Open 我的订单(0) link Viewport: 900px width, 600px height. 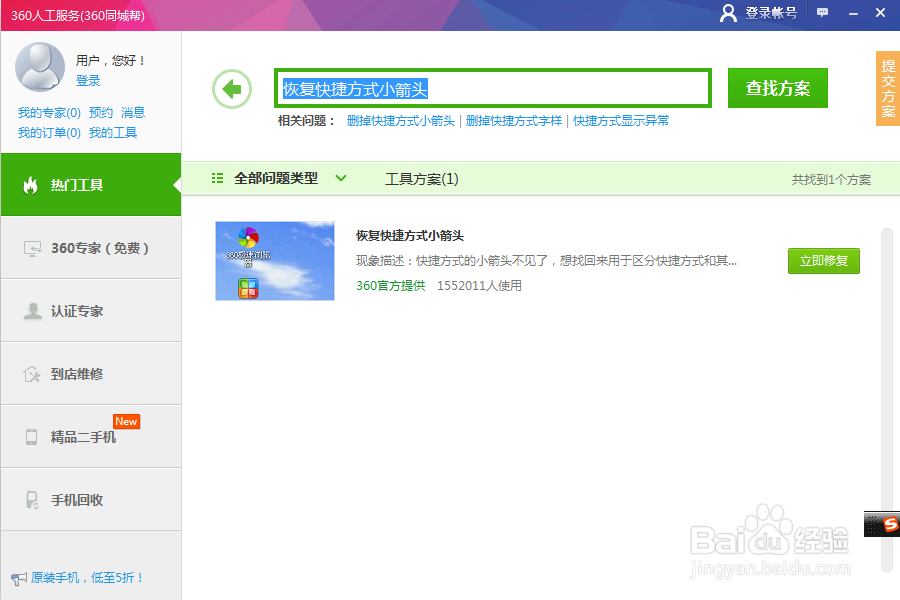[x=49, y=133]
